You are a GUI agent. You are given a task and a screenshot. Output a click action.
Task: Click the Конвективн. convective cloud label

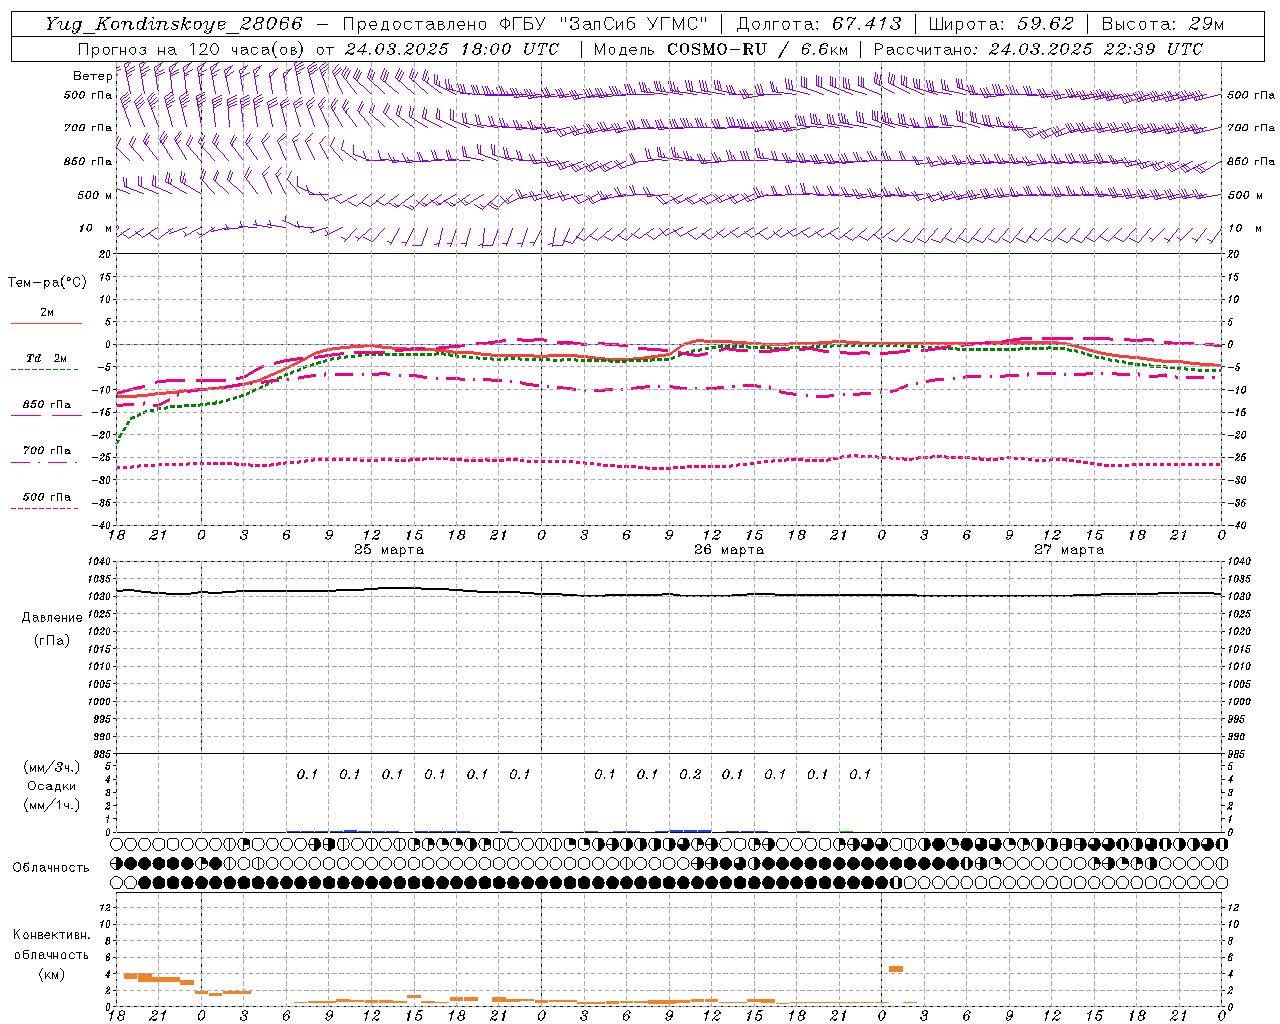tap(51, 935)
